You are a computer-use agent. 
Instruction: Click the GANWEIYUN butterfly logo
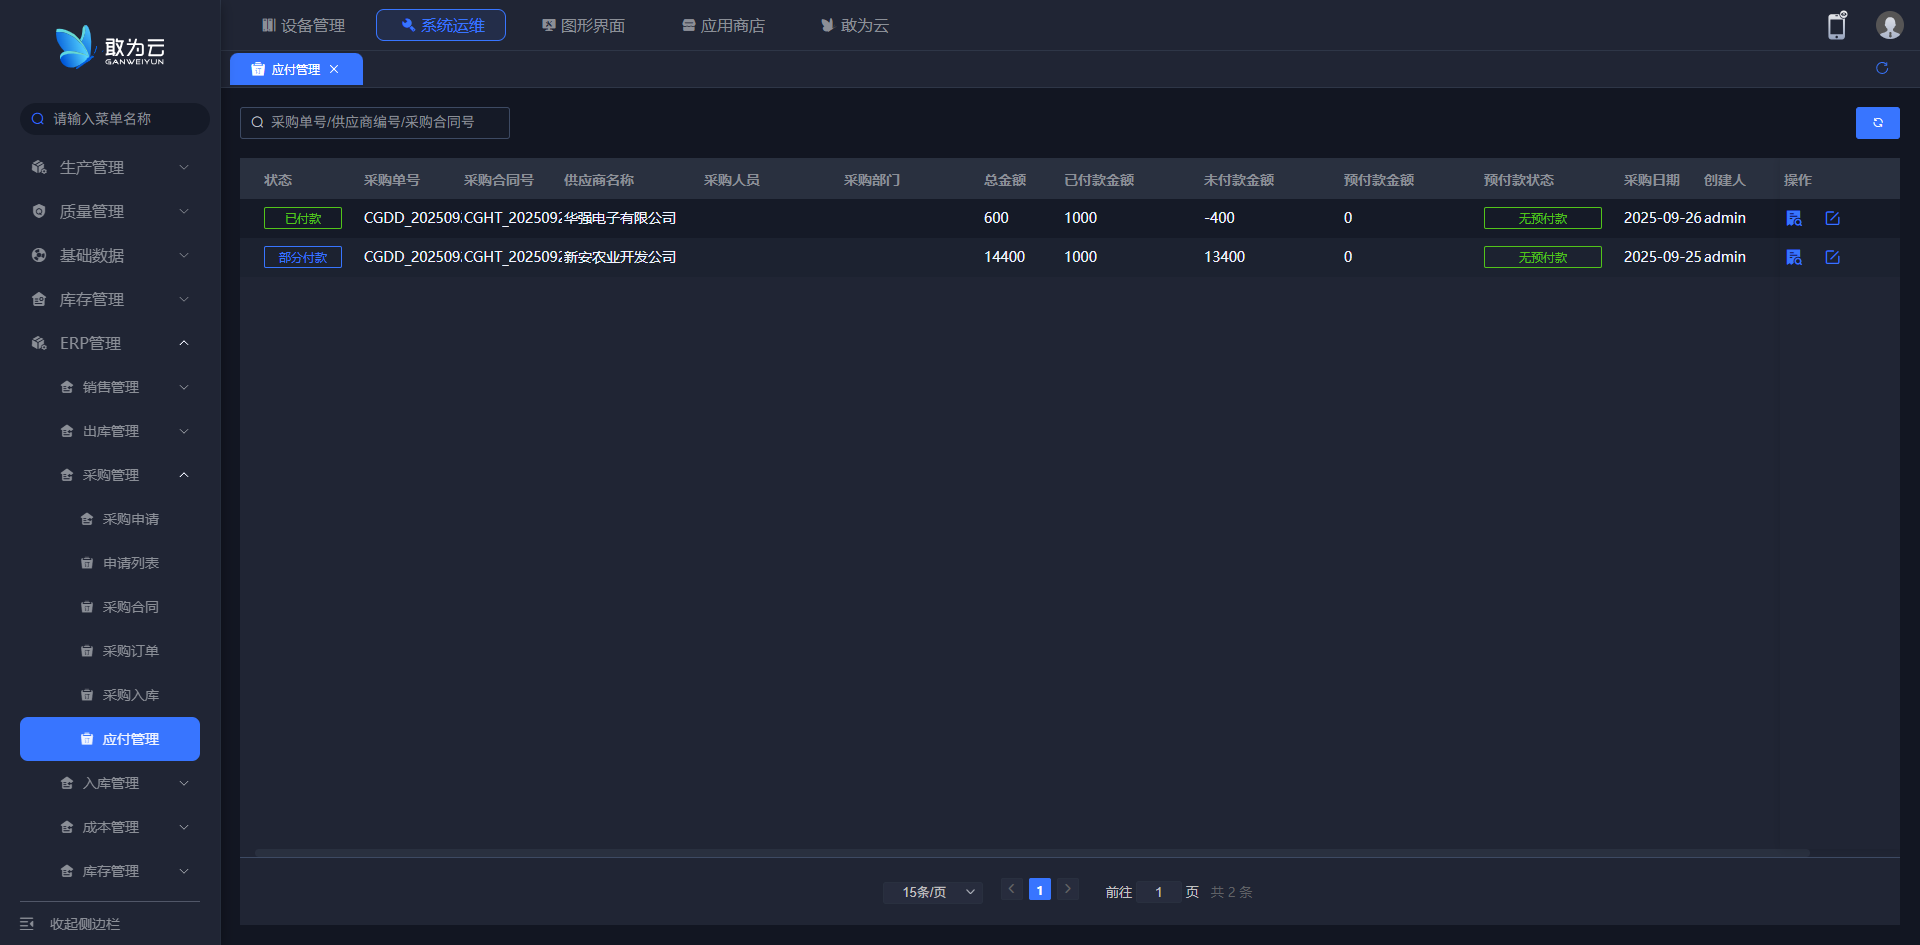pyautogui.click(x=110, y=47)
